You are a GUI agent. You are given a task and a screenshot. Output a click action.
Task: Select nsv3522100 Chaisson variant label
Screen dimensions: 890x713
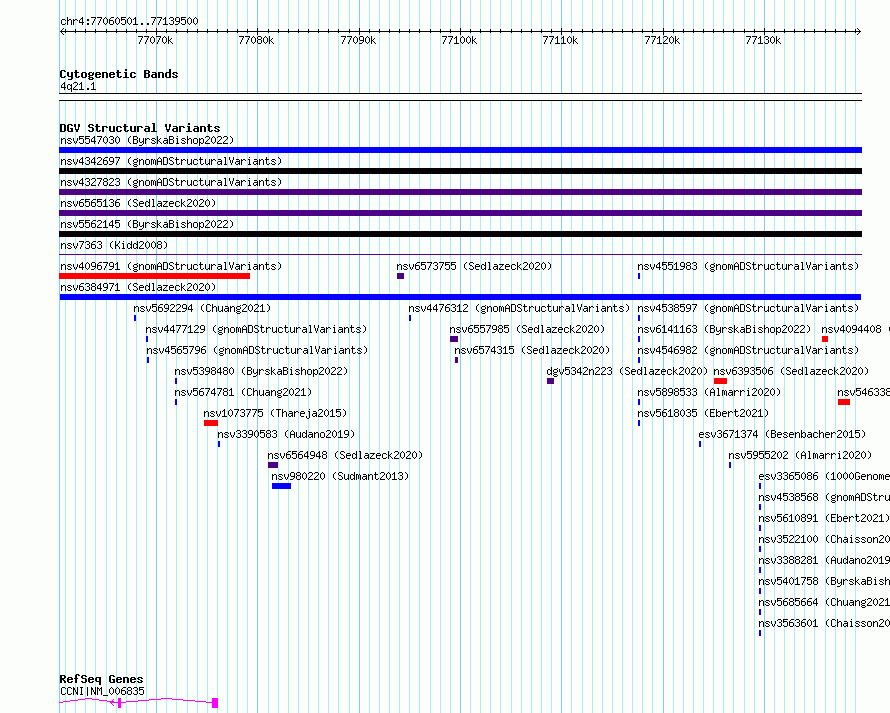pos(824,539)
